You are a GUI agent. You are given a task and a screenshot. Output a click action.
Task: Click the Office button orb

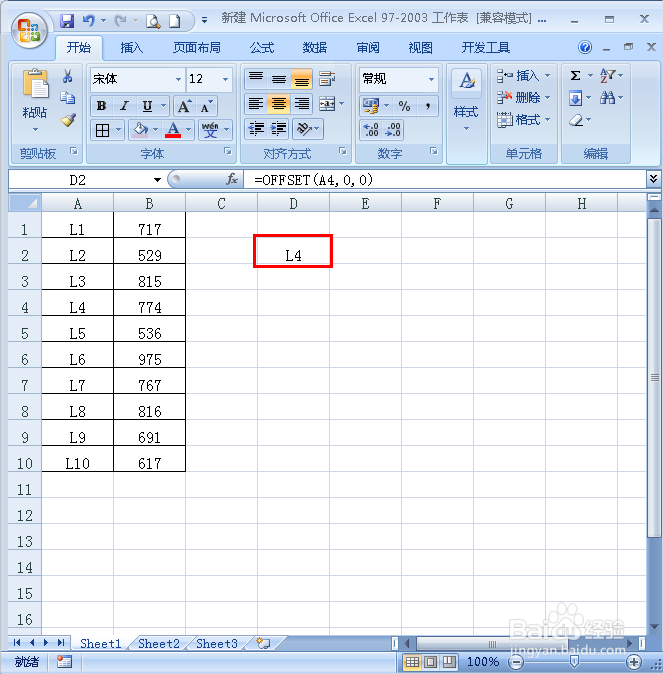(x=29, y=30)
